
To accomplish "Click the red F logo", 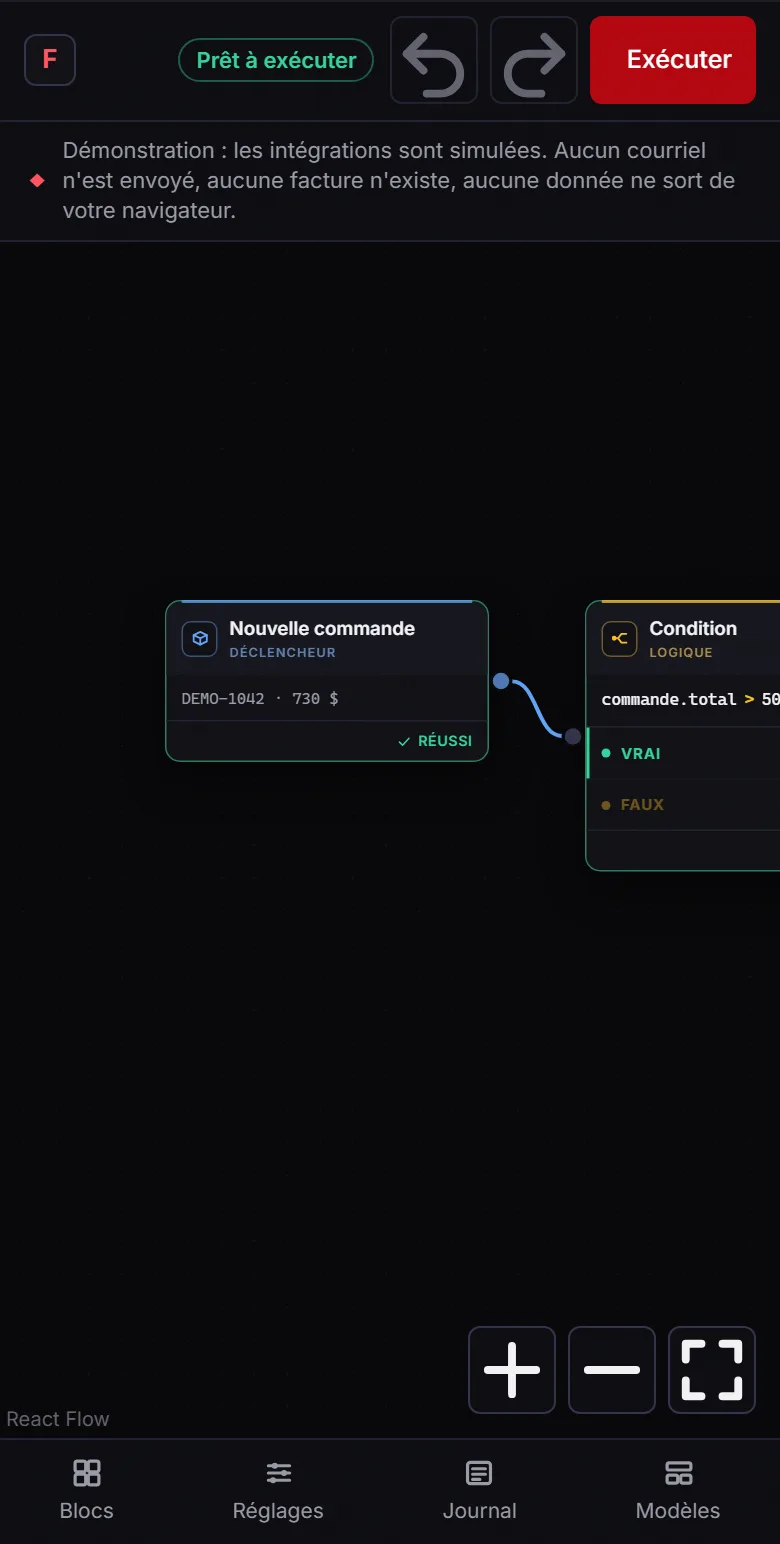I will pyautogui.click(x=50, y=60).
